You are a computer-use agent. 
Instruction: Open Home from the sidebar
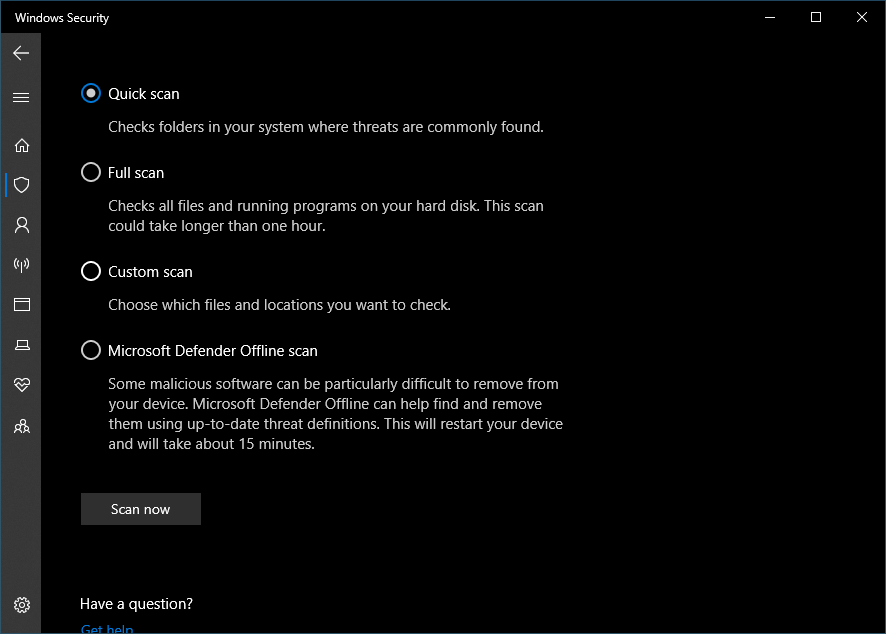[x=21, y=145]
